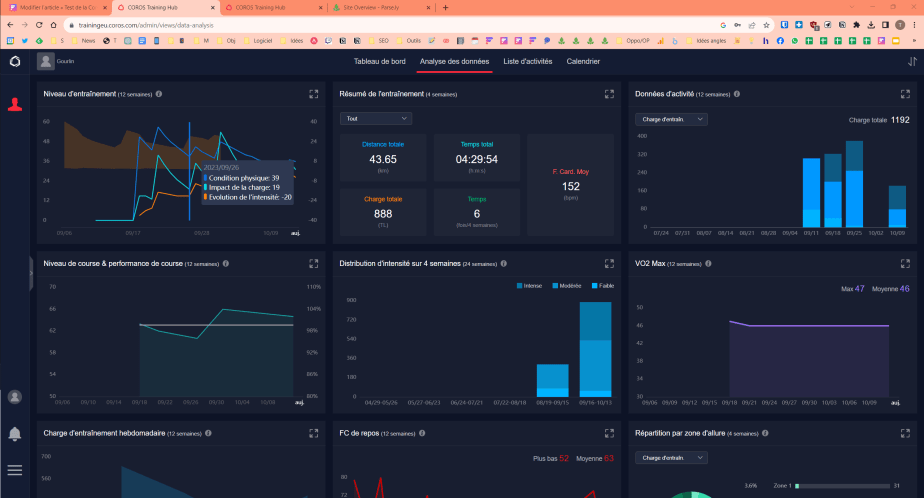924x498 pixels.
Task: Open the Chrome extensions puzzle icon
Action: point(856,25)
